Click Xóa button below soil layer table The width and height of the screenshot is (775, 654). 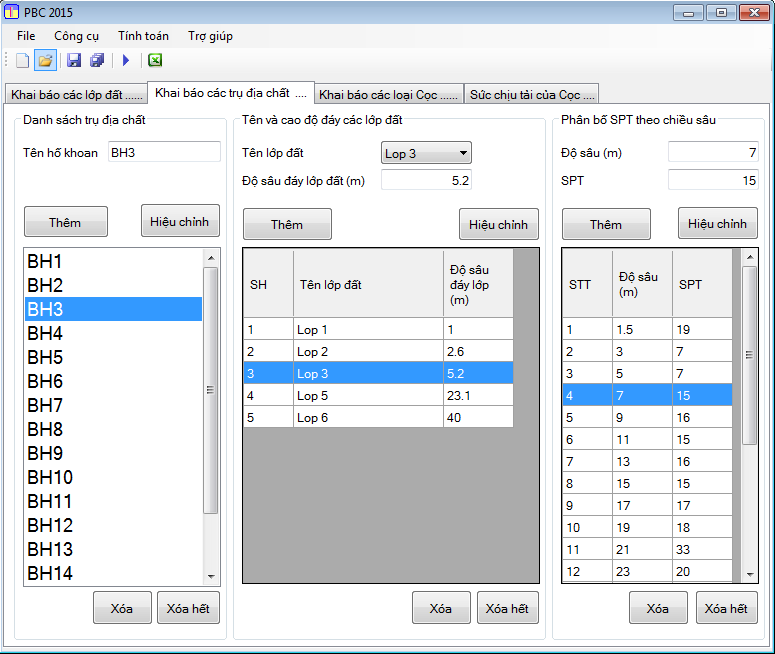[441, 608]
